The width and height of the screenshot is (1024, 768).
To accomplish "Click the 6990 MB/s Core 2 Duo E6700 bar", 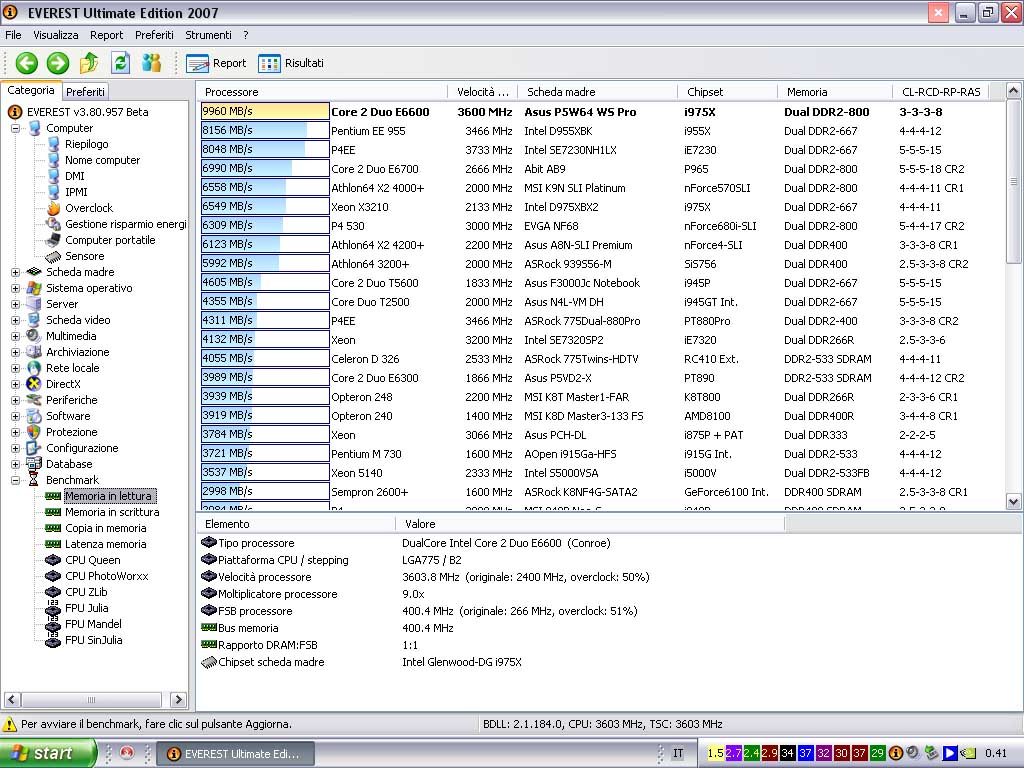I will [x=265, y=168].
